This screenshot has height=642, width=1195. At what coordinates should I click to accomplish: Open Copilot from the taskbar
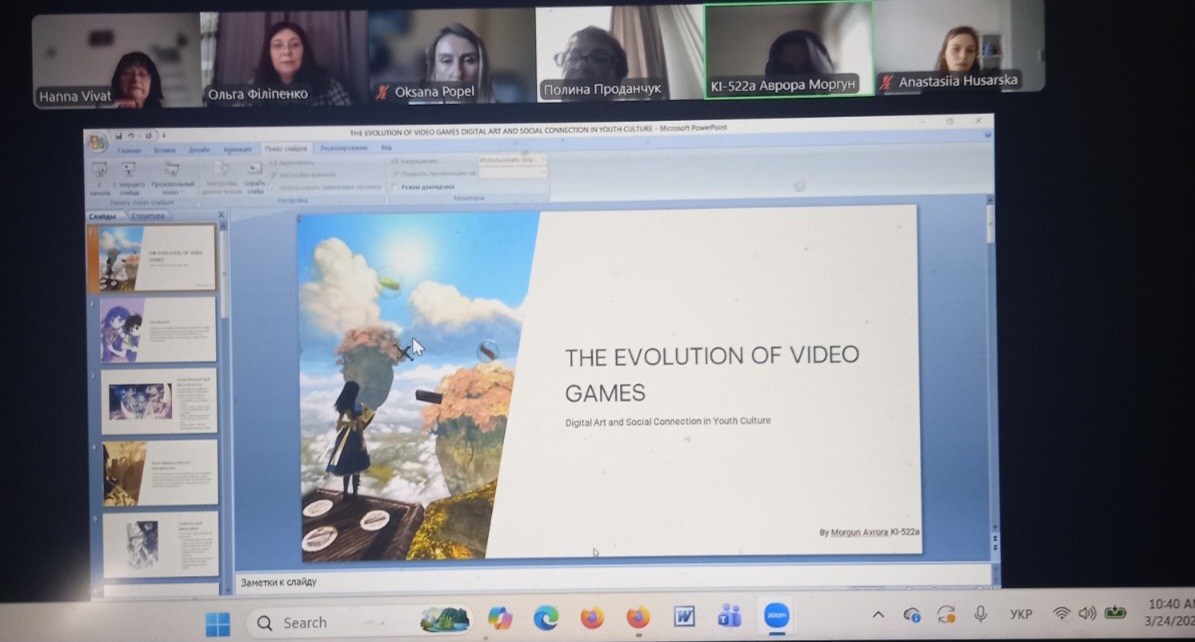[499, 618]
